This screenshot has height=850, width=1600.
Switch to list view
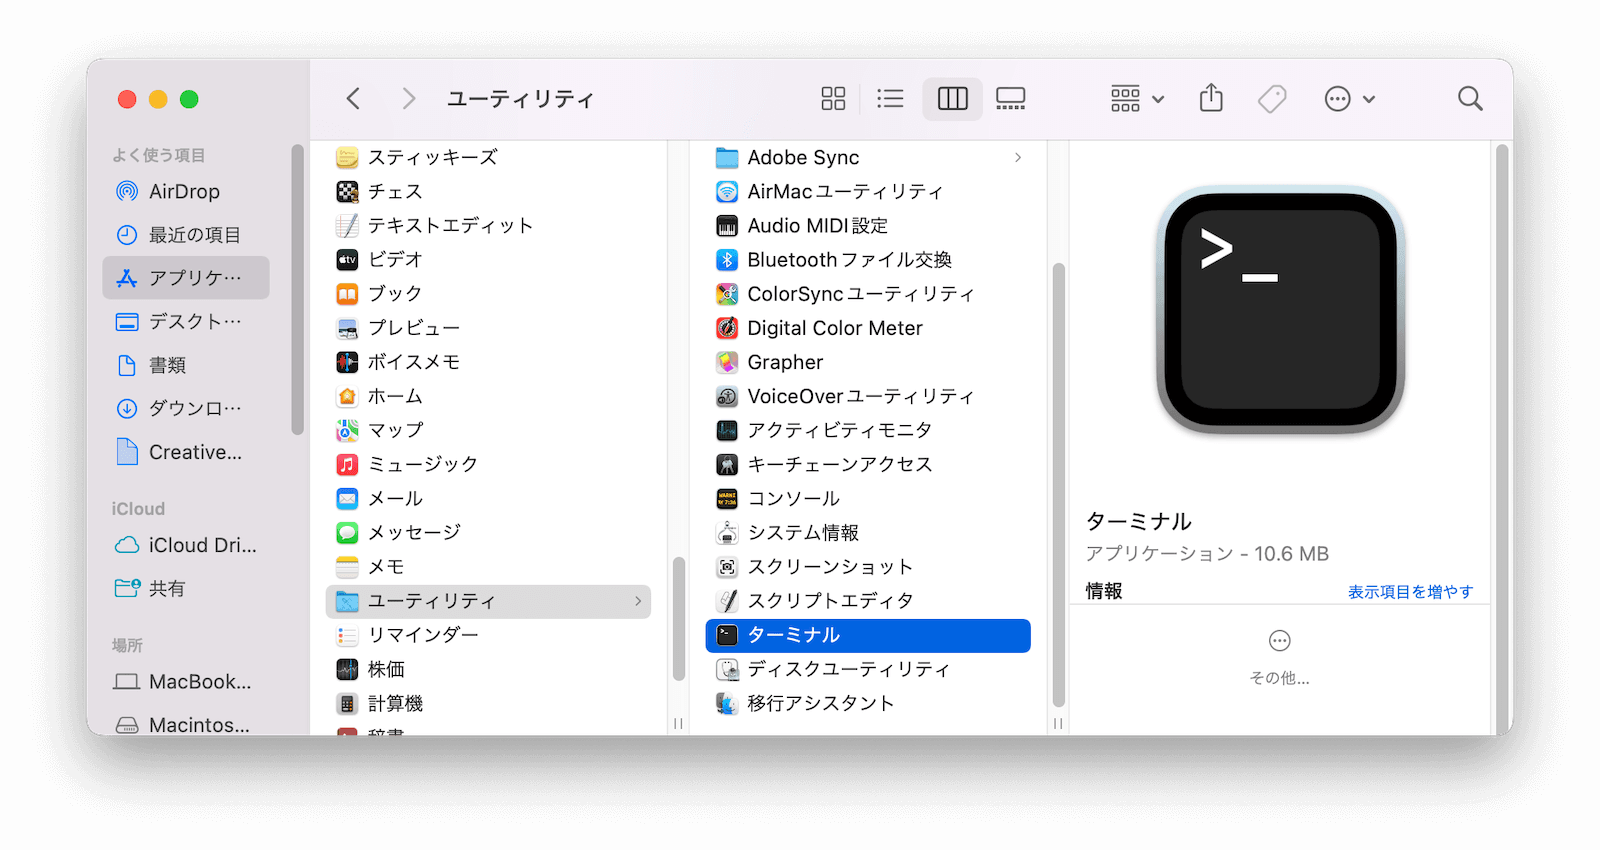[x=890, y=98]
